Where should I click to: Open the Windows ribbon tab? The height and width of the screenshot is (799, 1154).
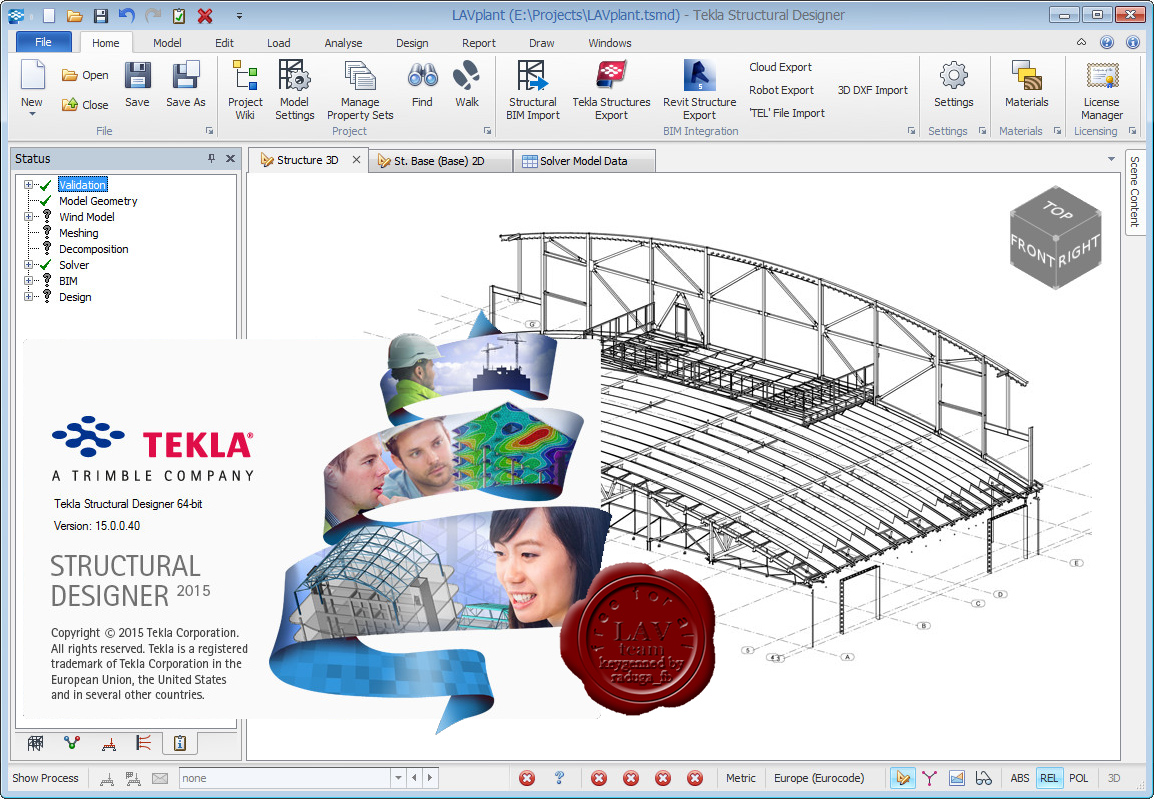tap(609, 43)
